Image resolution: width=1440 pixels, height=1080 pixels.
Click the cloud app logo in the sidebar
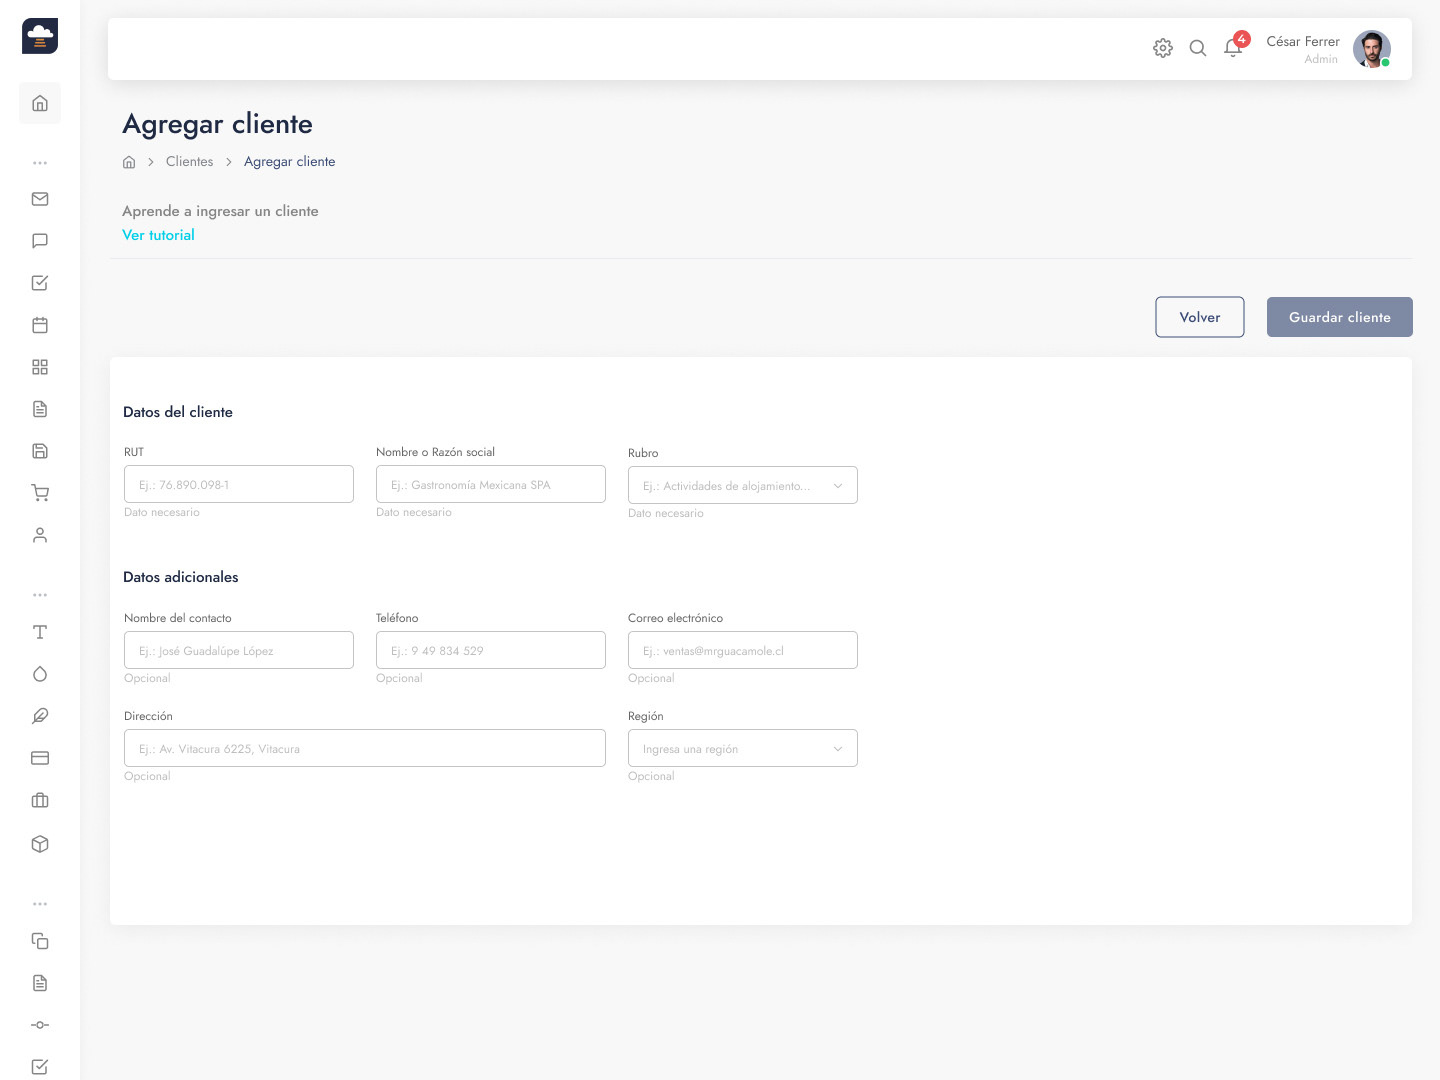(40, 36)
